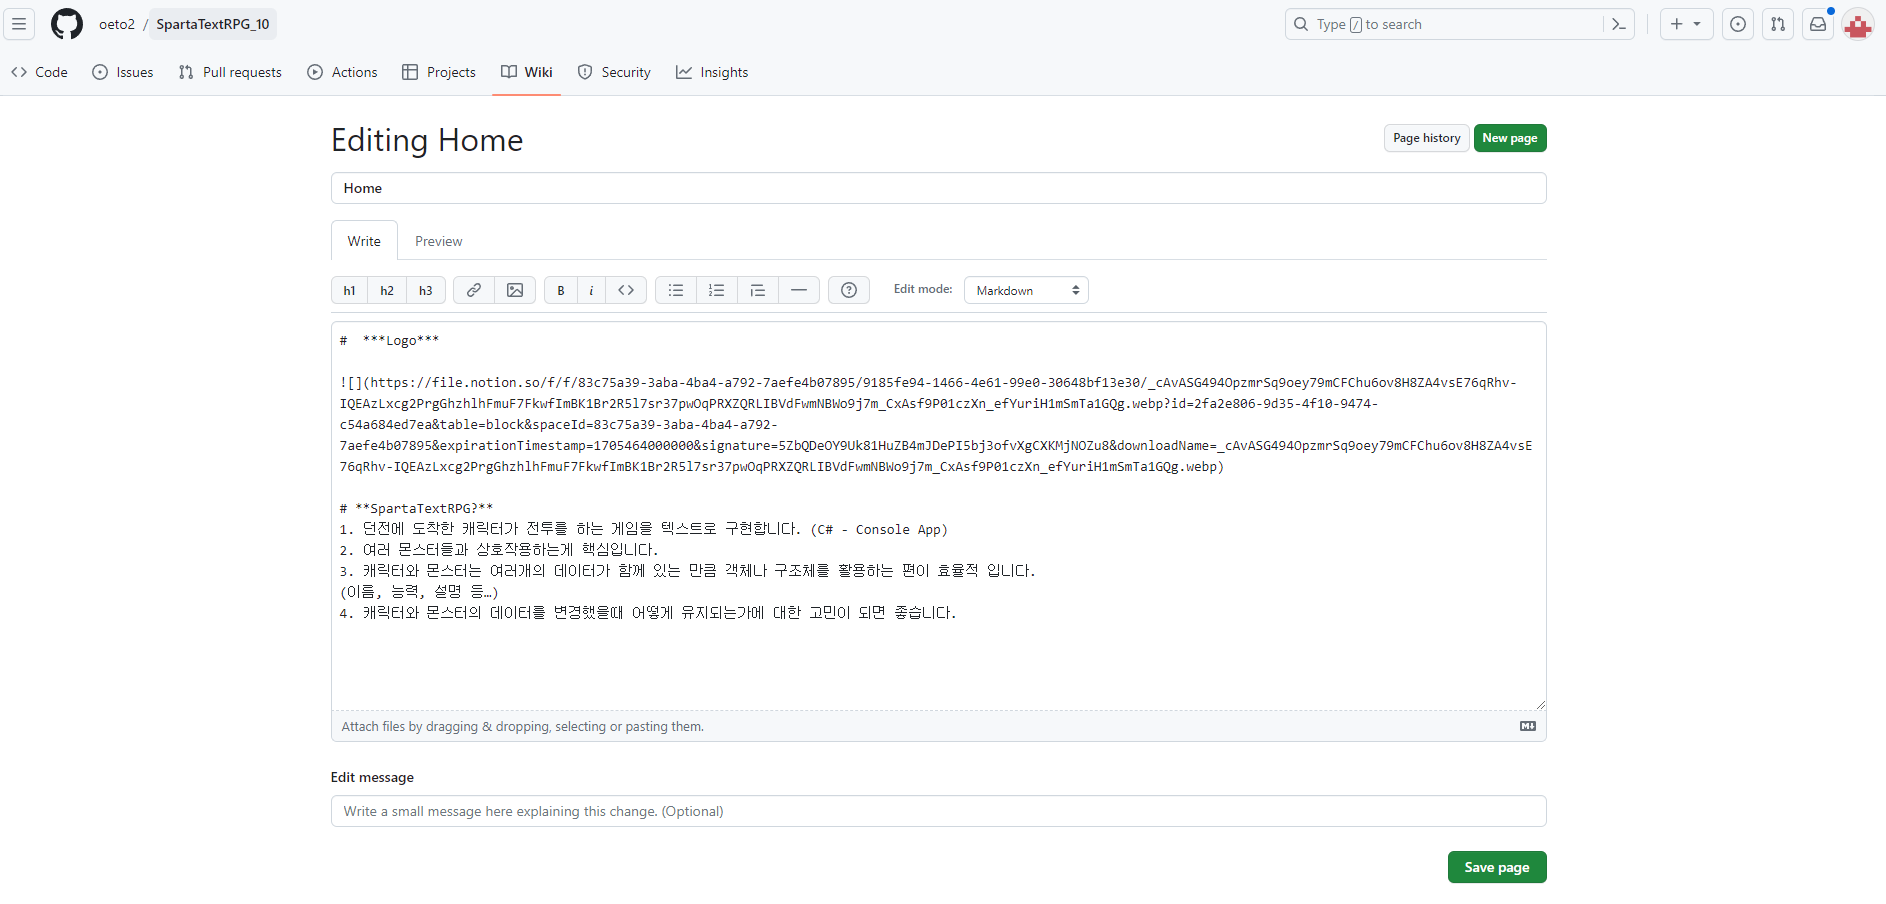Focus the edit message input field
This screenshot has height=904, width=1886.
click(939, 811)
